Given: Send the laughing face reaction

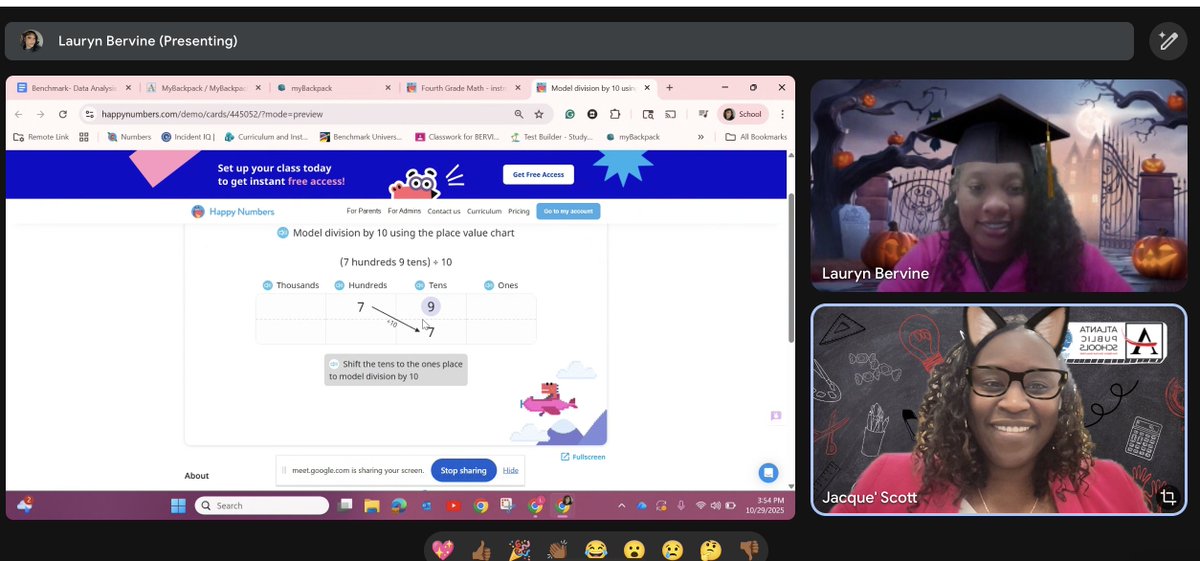Looking at the screenshot, I should click(596, 549).
